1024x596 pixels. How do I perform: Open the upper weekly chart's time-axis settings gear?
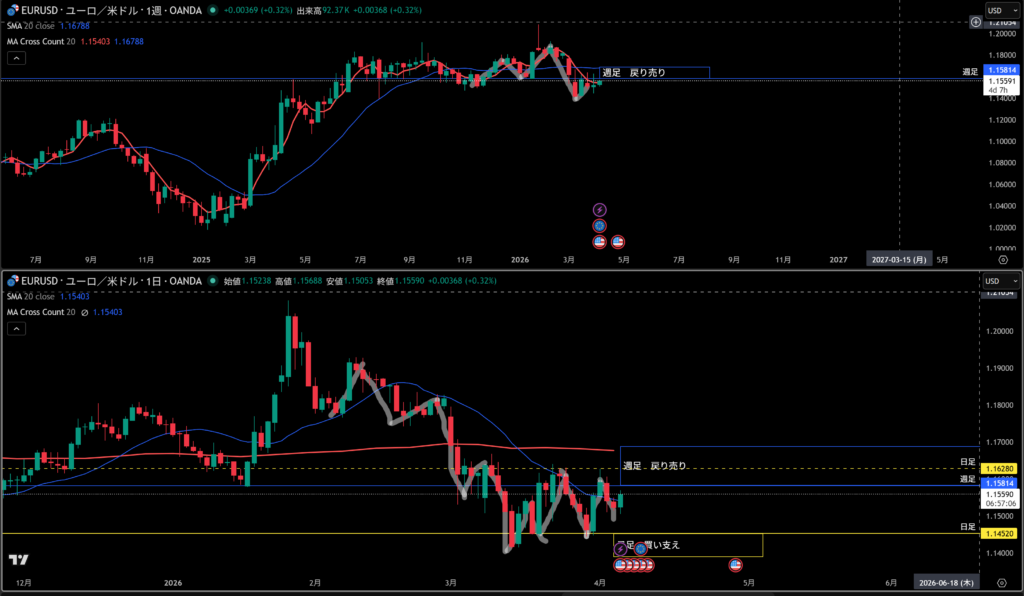(x=1003, y=258)
